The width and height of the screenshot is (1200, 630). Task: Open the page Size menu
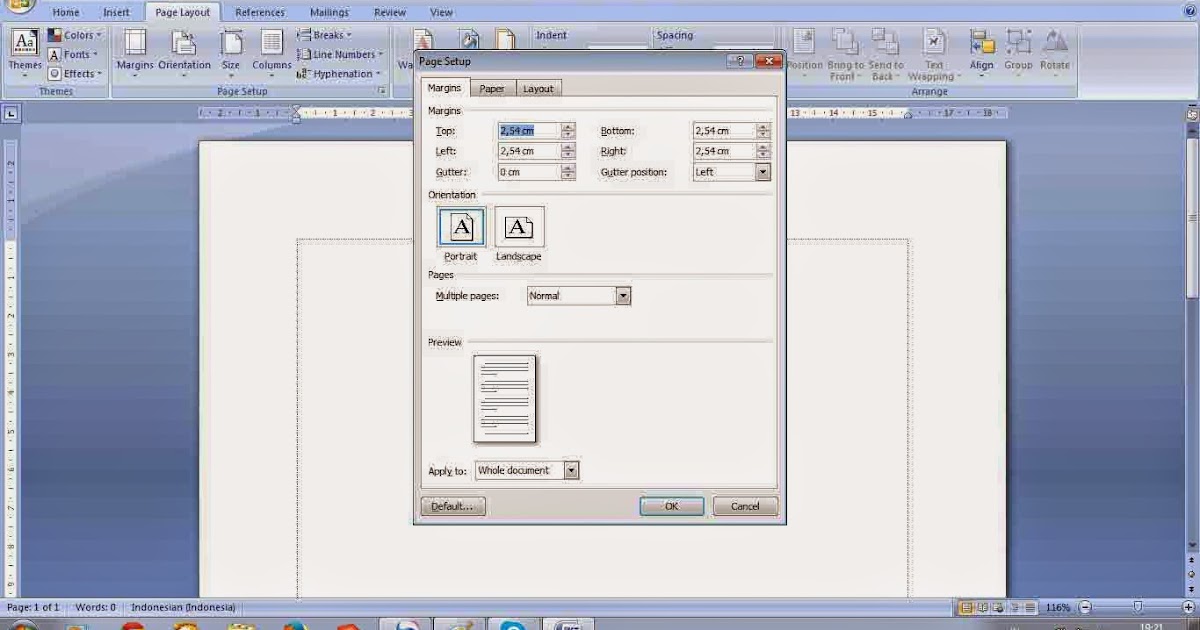click(x=231, y=52)
